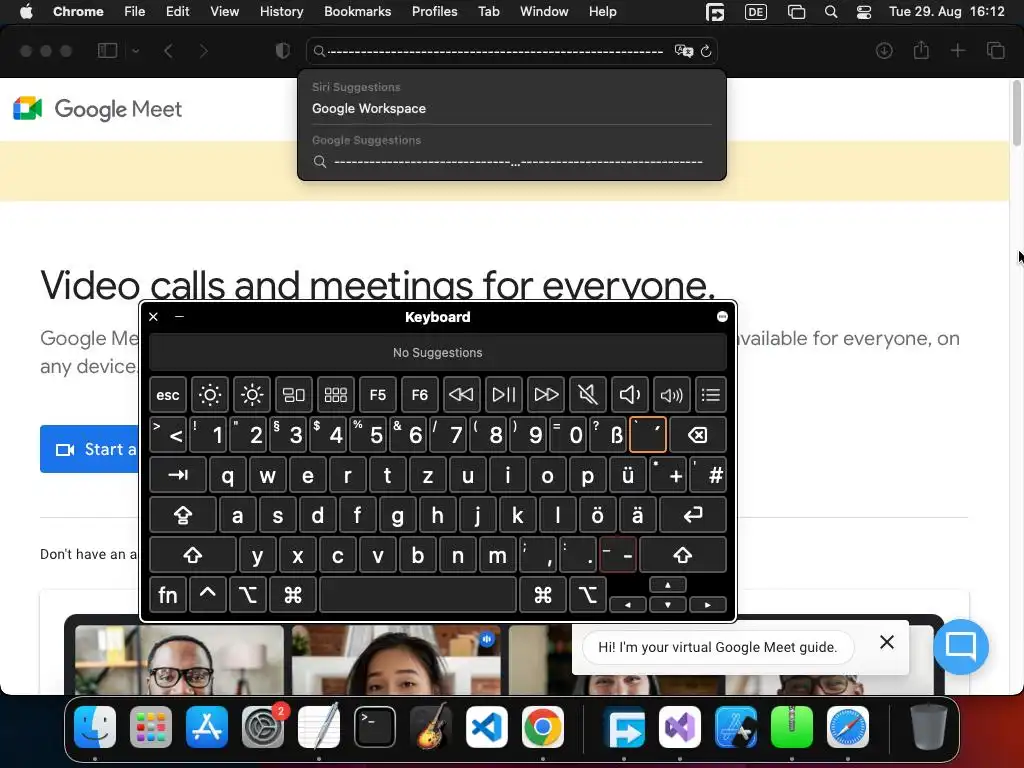Click the privacy shield icon
Screen dimensions: 1024x768
[x=283, y=51]
